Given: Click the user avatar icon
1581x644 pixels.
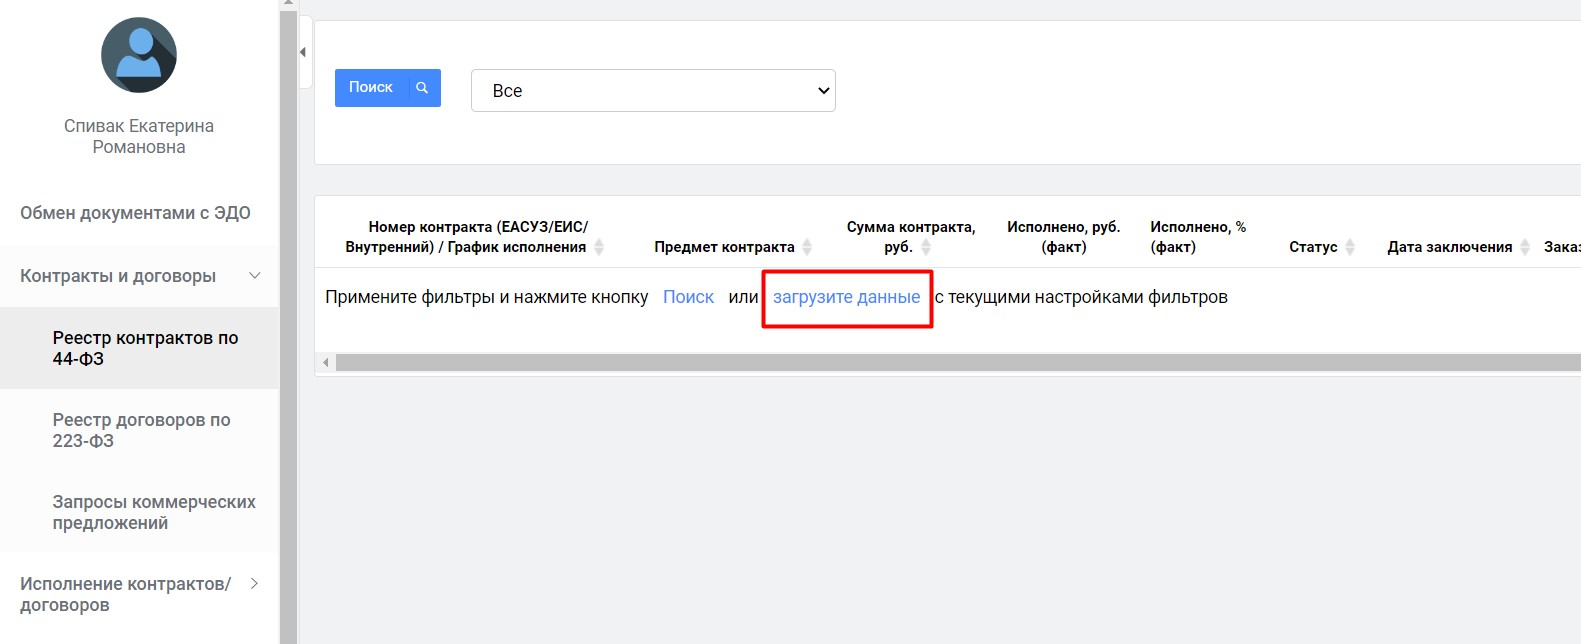Looking at the screenshot, I should (x=139, y=55).
